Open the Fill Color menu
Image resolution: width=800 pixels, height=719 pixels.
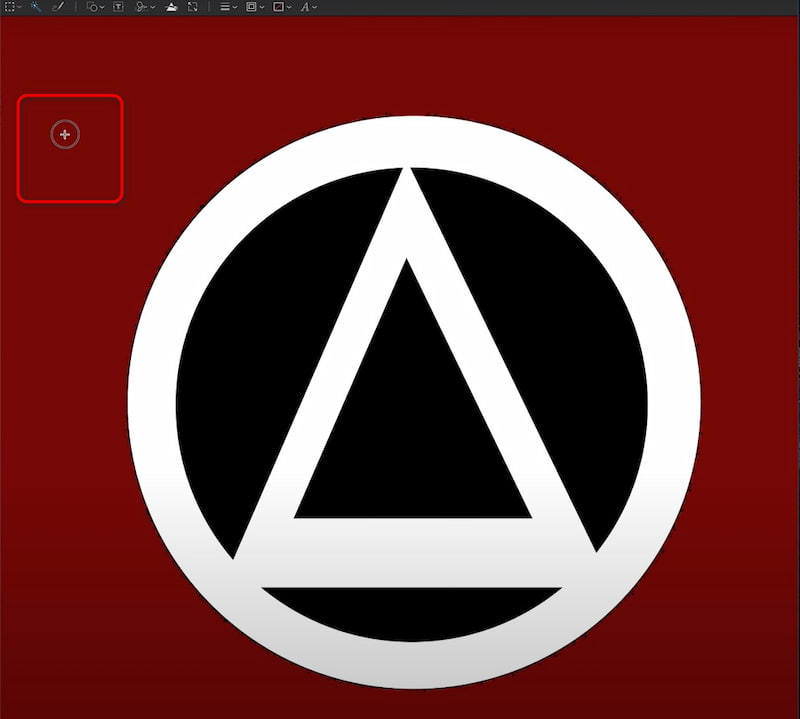tap(282, 7)
